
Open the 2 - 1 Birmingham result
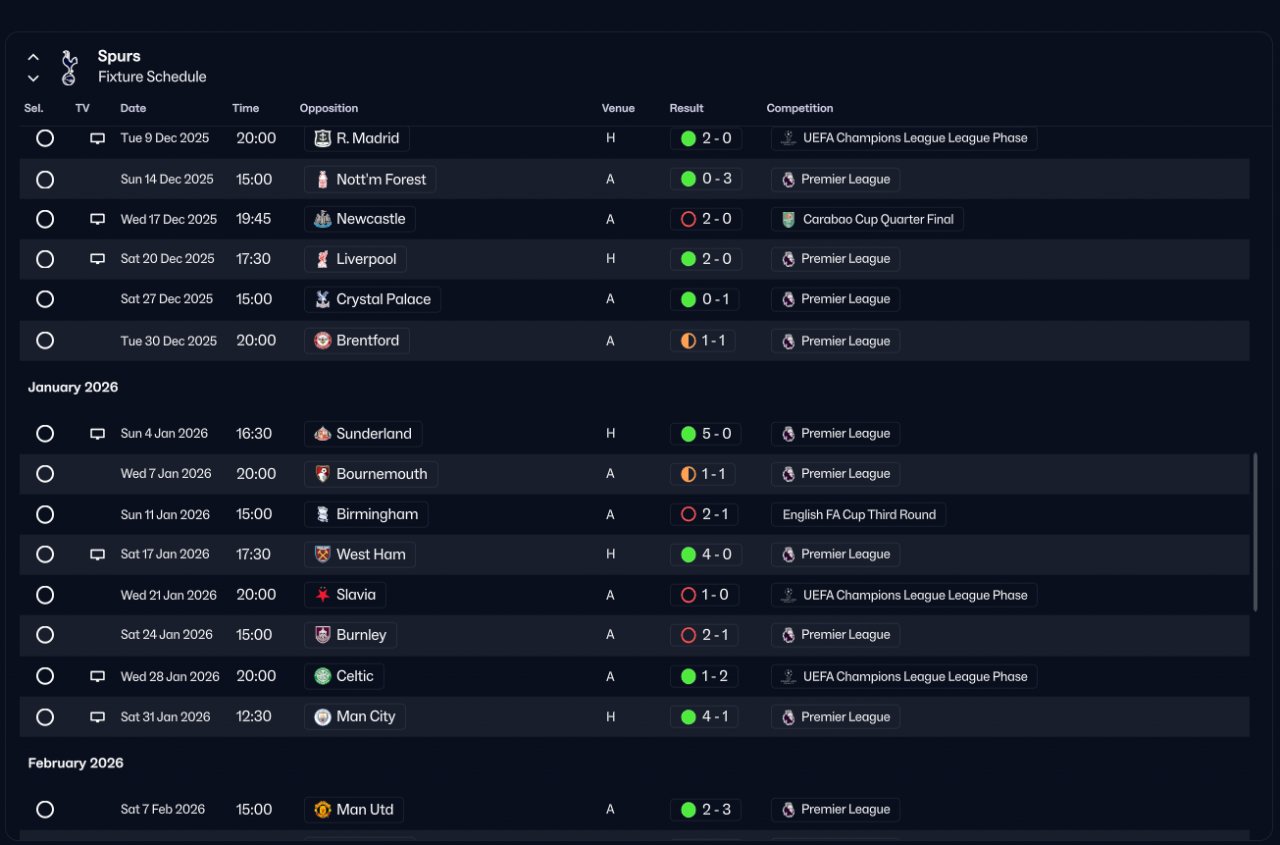[x=704, y=514]
